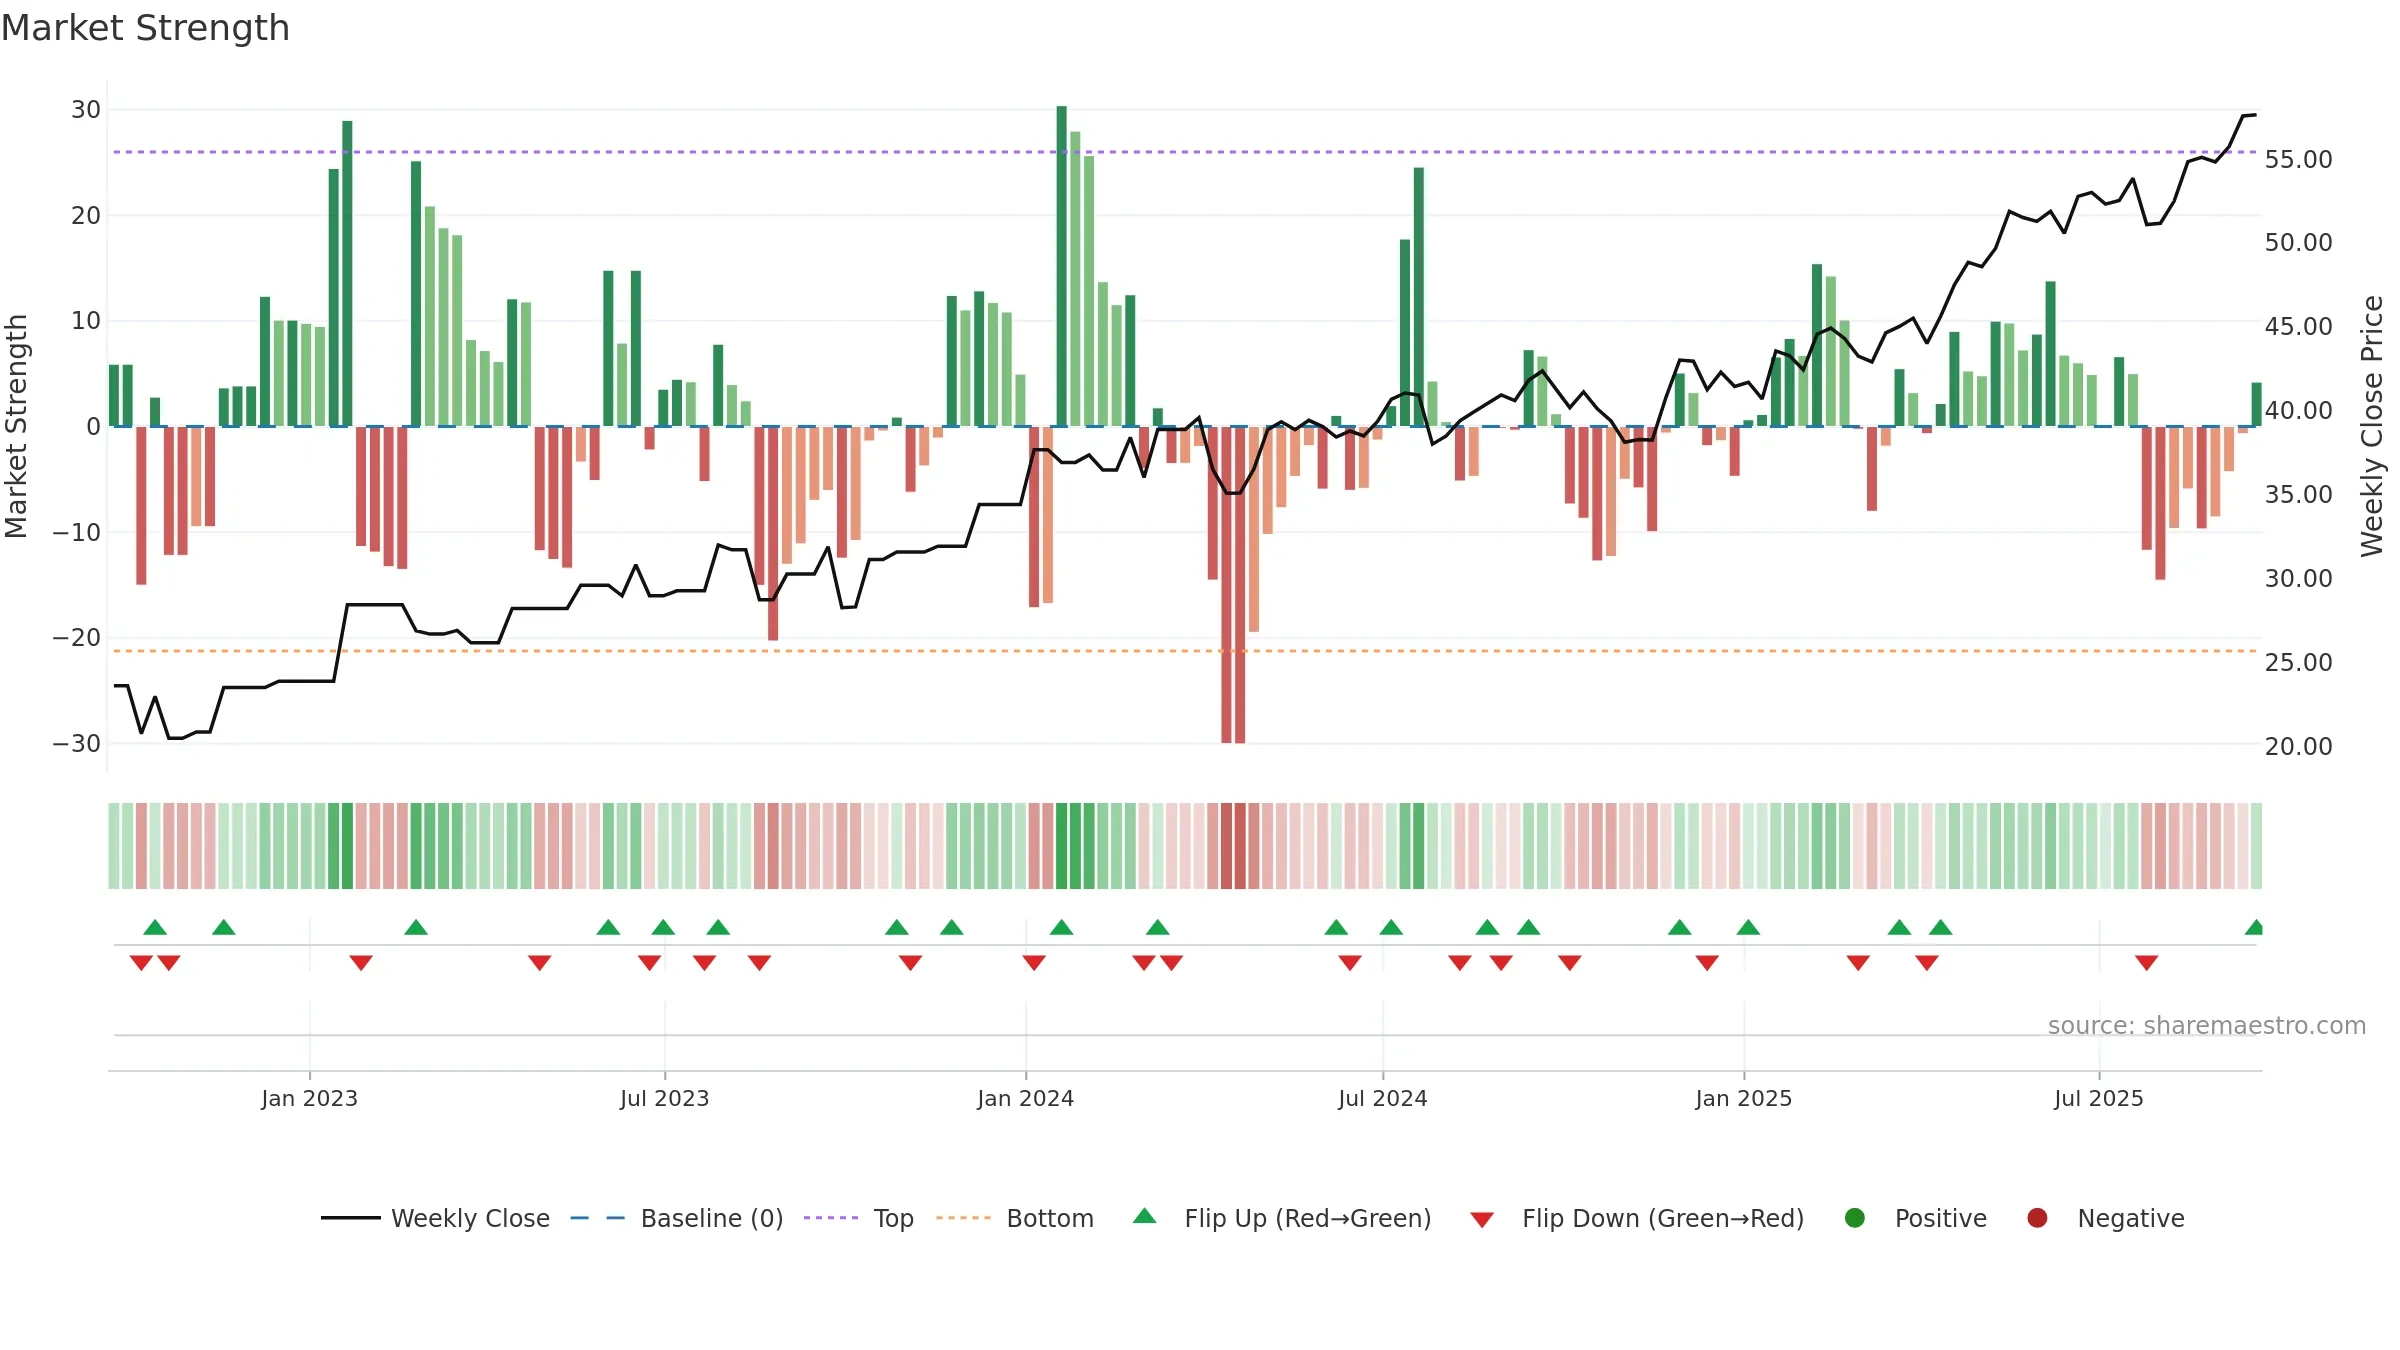Click the green Positive circle in legend
Screen dimensions: 2400x1350
[x=1855, y=1218]
